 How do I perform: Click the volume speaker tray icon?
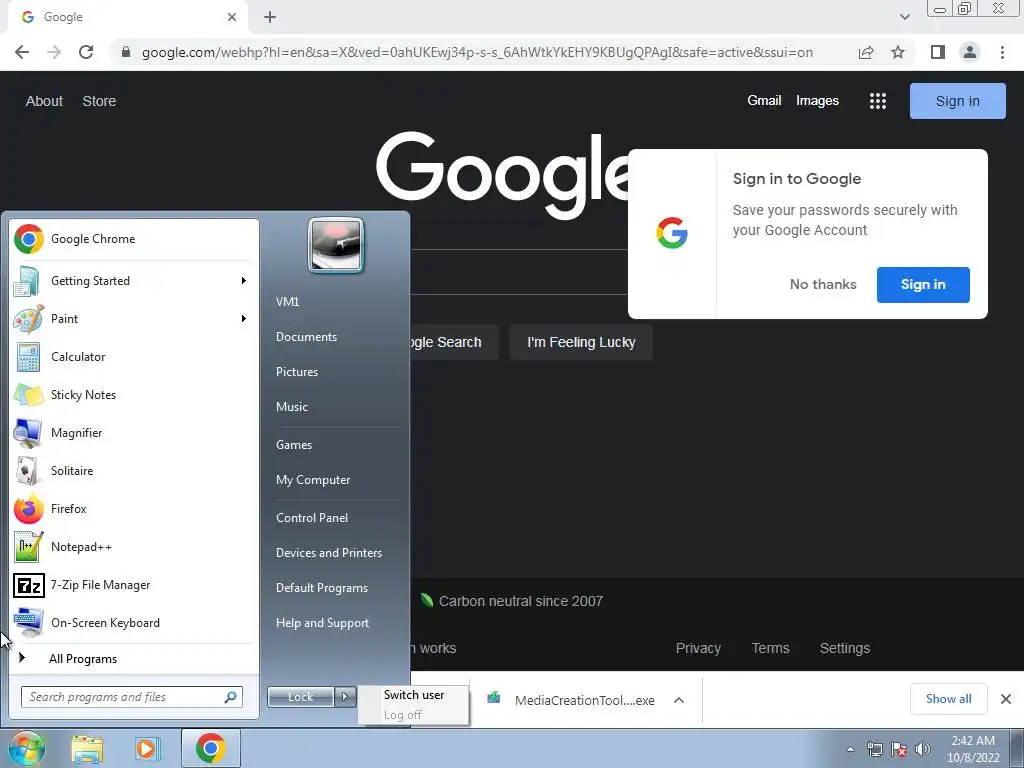(x=923, y=749)
